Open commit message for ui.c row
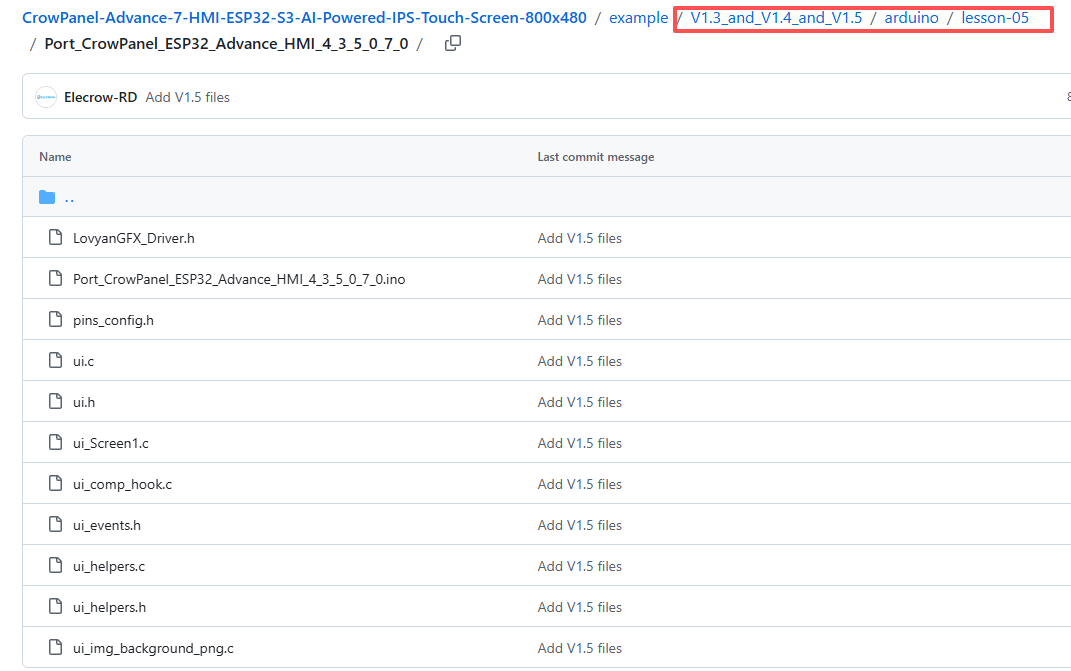This screenshot has width=1071, height=671. (579, 361)
